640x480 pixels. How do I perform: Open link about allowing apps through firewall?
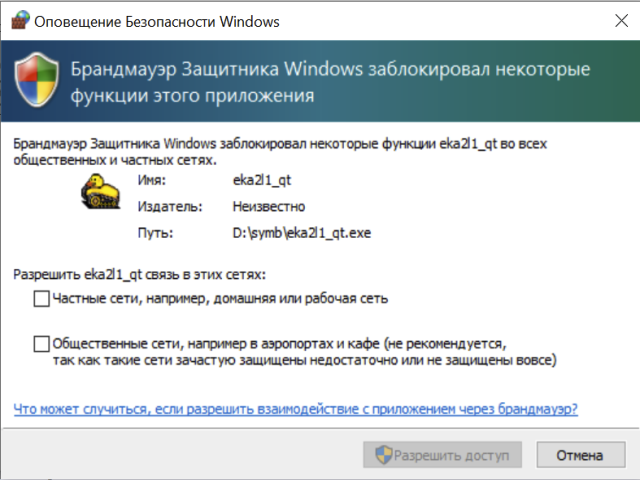[x=296, y=409]
